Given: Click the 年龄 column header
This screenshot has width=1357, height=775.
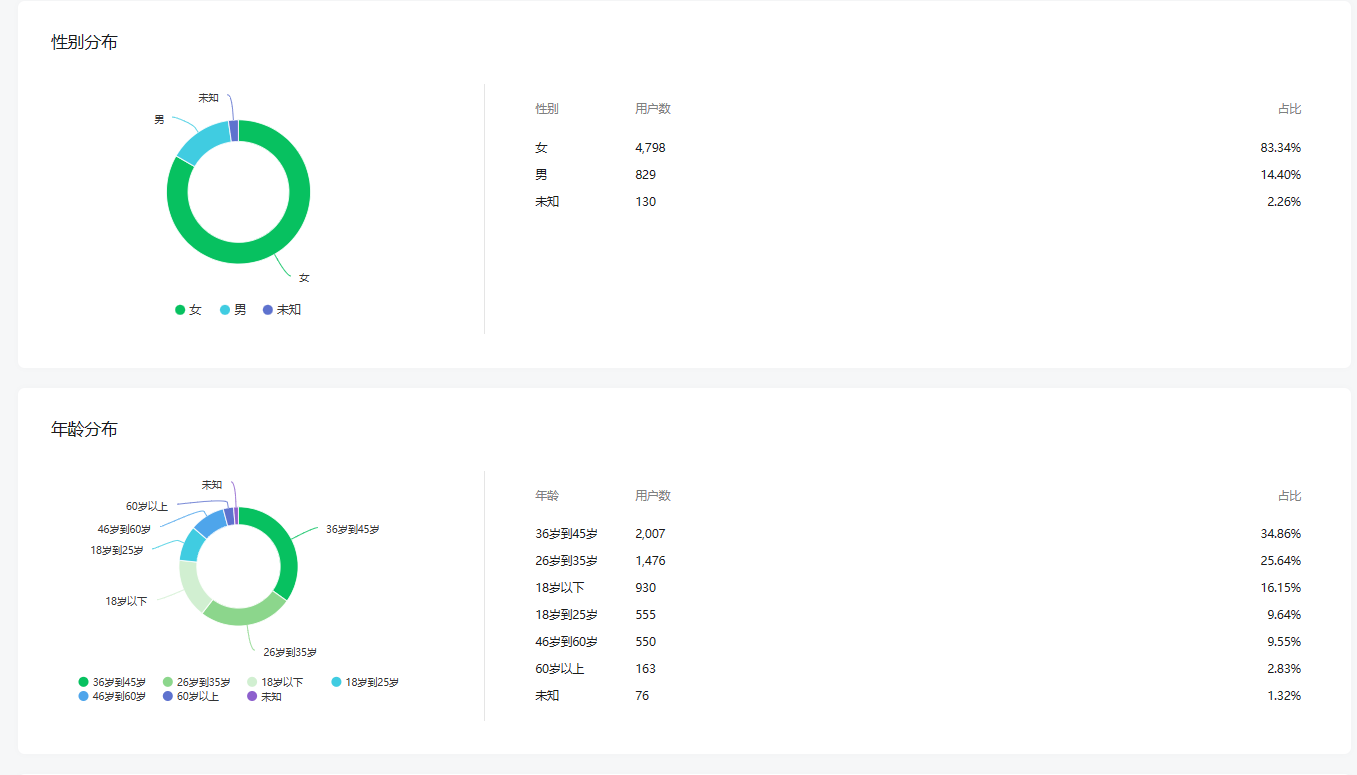Looking at the screenshot, I should coord(547,496).
